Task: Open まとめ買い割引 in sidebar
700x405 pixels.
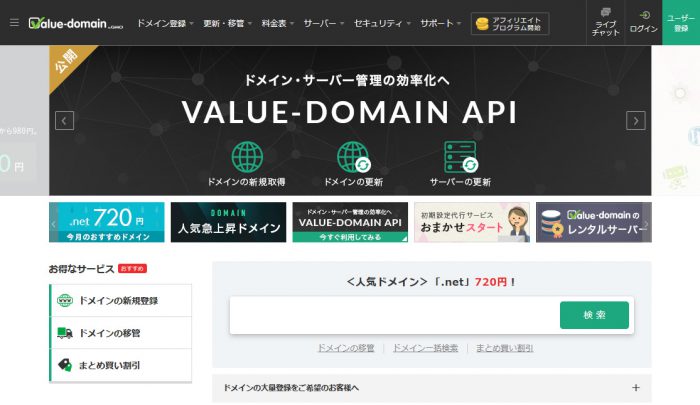Action: click(121, 365)
